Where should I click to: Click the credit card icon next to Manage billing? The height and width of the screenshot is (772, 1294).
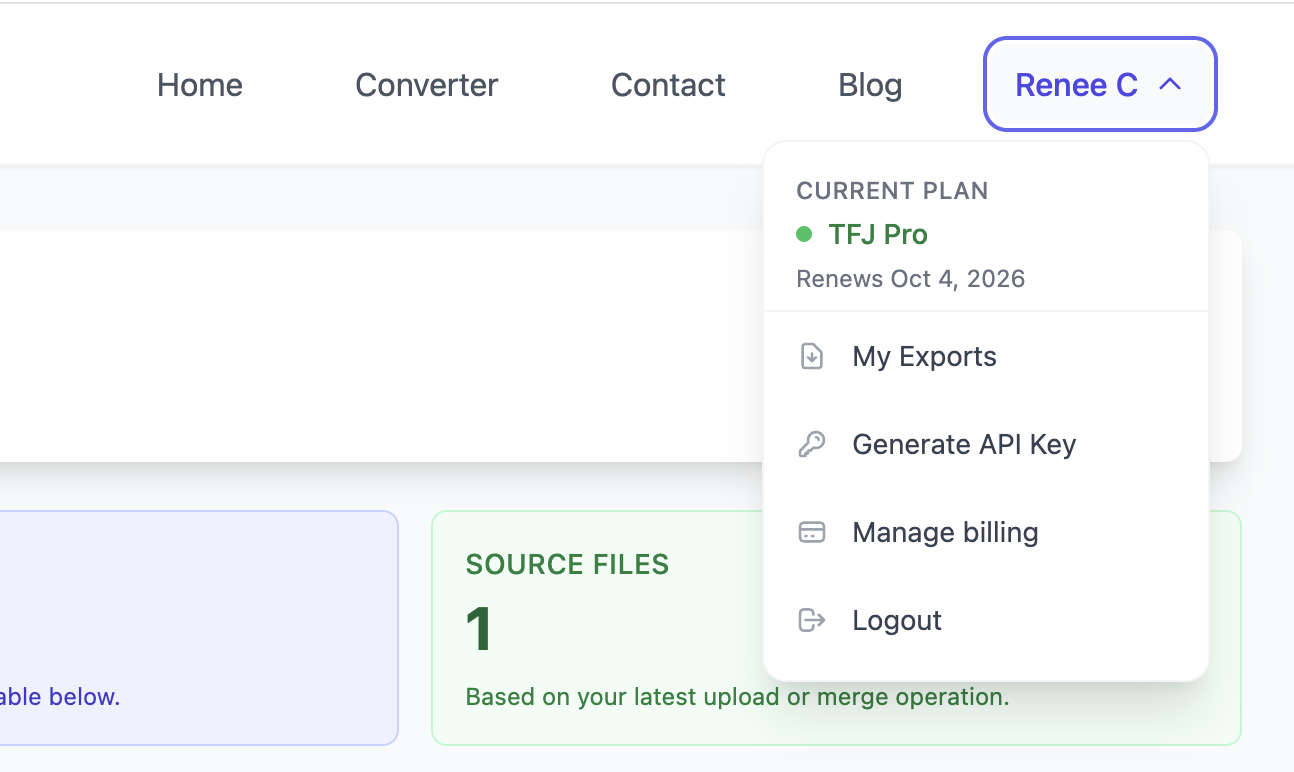click(x=812, y=532)
